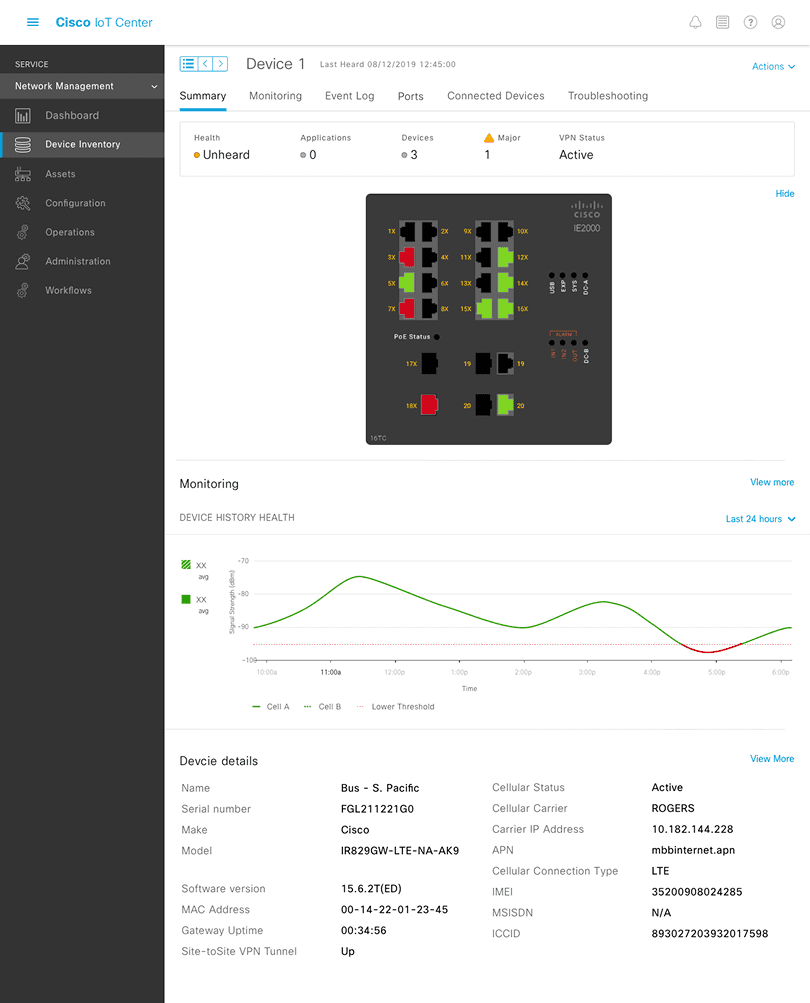Open Dashboard in sidebar
The image size is (810, 1003).
pyautogui.click(x=82, y=116)
